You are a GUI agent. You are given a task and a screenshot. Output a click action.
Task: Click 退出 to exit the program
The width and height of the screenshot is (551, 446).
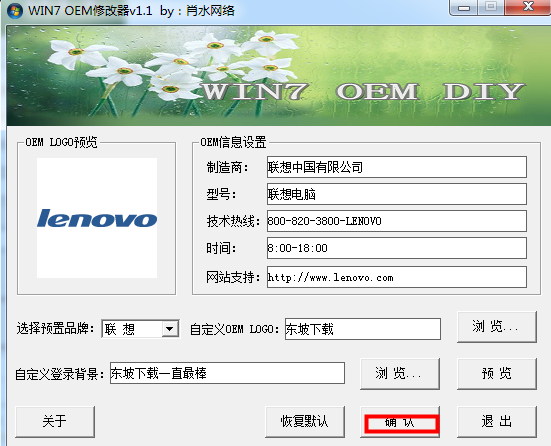pos(497,421)
